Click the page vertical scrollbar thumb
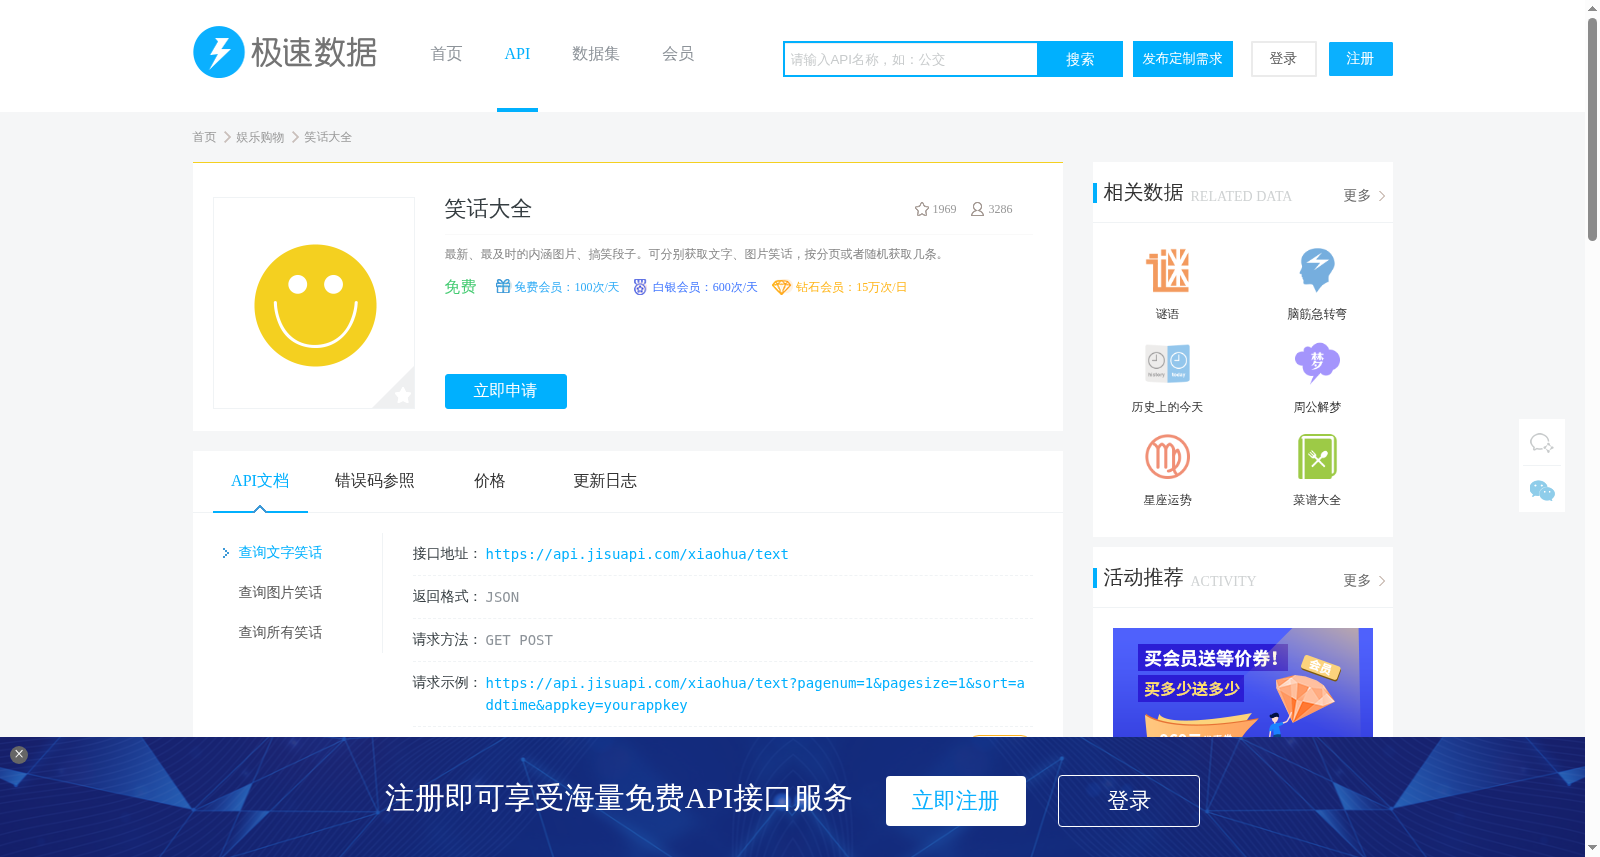Image resolution: width=1600 pixels, height=857 pixels. pyautogui.click(x=1592, y=130)
